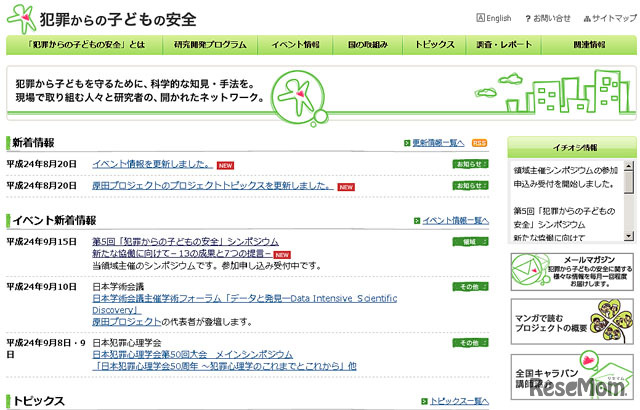
Task: Click the orange RSS feed icon
Action: pos(480,143)
